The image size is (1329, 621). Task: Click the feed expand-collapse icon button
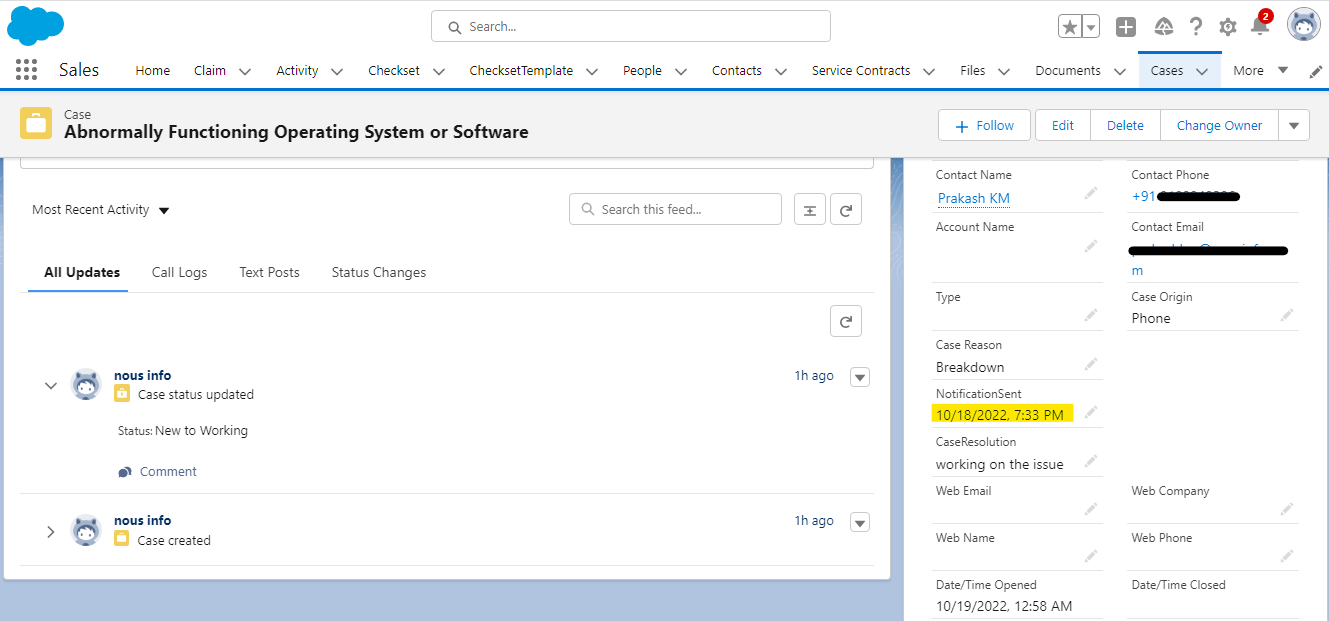[x=810, y=209]
